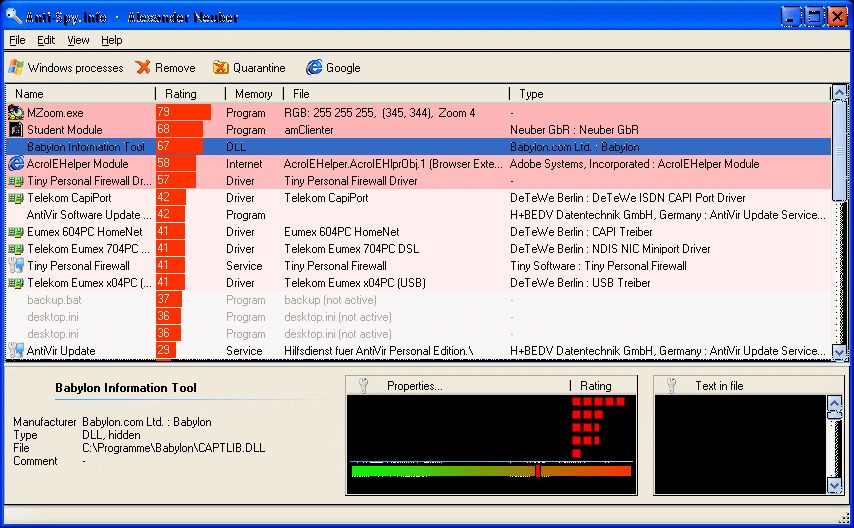Screen dimensions: 854x528
Task: Click the DLL, hidden type value
Action: 111,435
